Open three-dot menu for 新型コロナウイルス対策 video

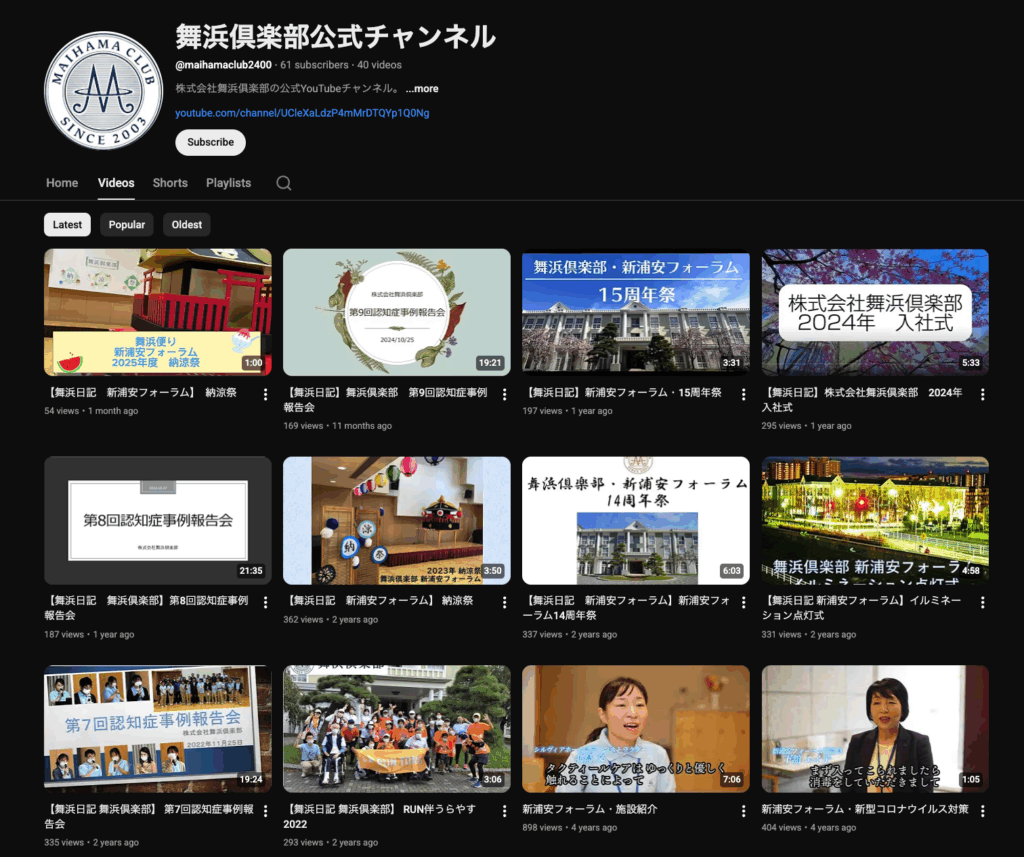(983, 810)
